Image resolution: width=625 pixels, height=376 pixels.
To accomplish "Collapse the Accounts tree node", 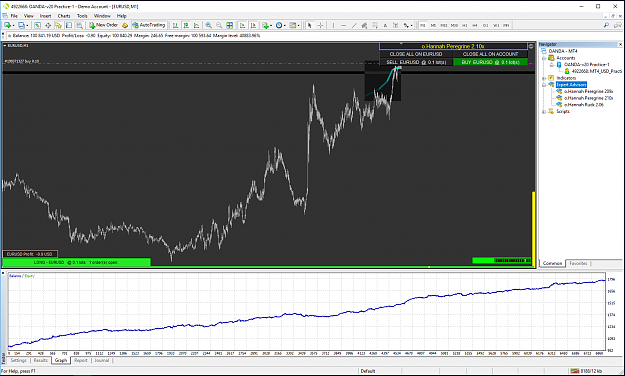I will 544,58.
